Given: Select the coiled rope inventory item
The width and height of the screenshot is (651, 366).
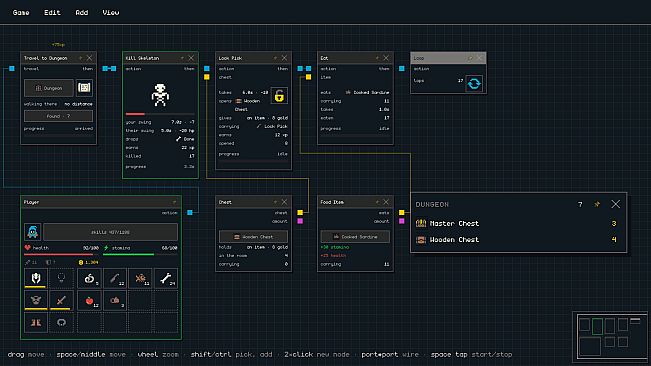Looking at the screenshot, I should 89,278.
